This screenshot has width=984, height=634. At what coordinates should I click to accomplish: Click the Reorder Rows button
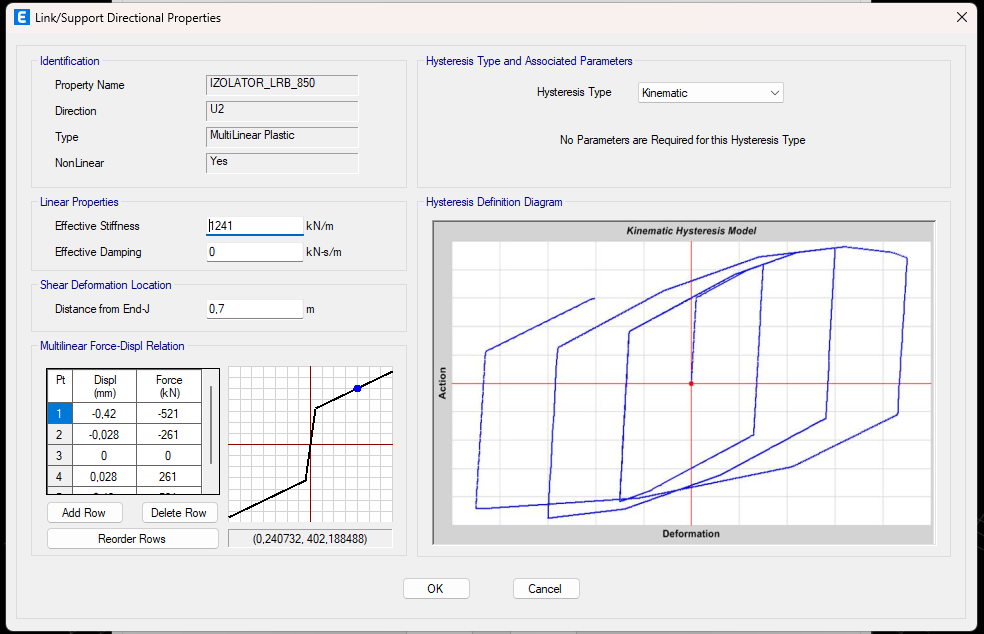[132, 539]
